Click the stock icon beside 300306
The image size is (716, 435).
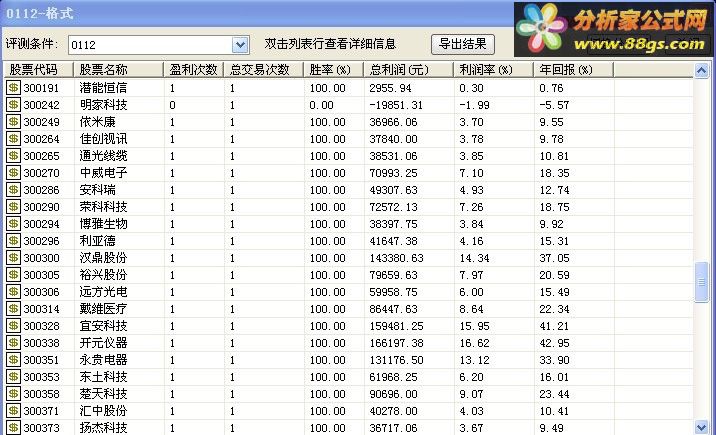click(13, 292)
